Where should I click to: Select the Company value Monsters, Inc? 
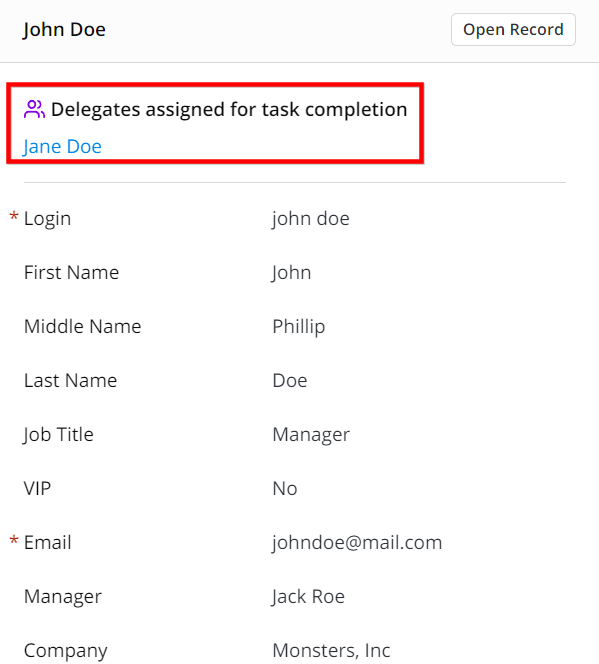click(x=331, y=650)
